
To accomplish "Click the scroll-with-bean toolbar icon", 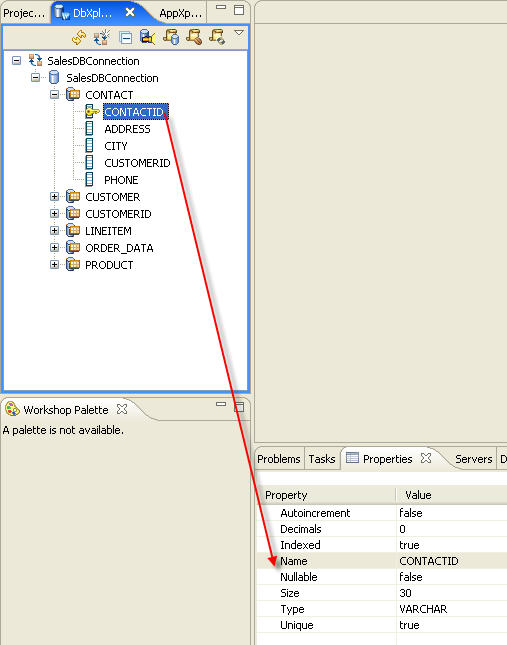I will (194, 37).
